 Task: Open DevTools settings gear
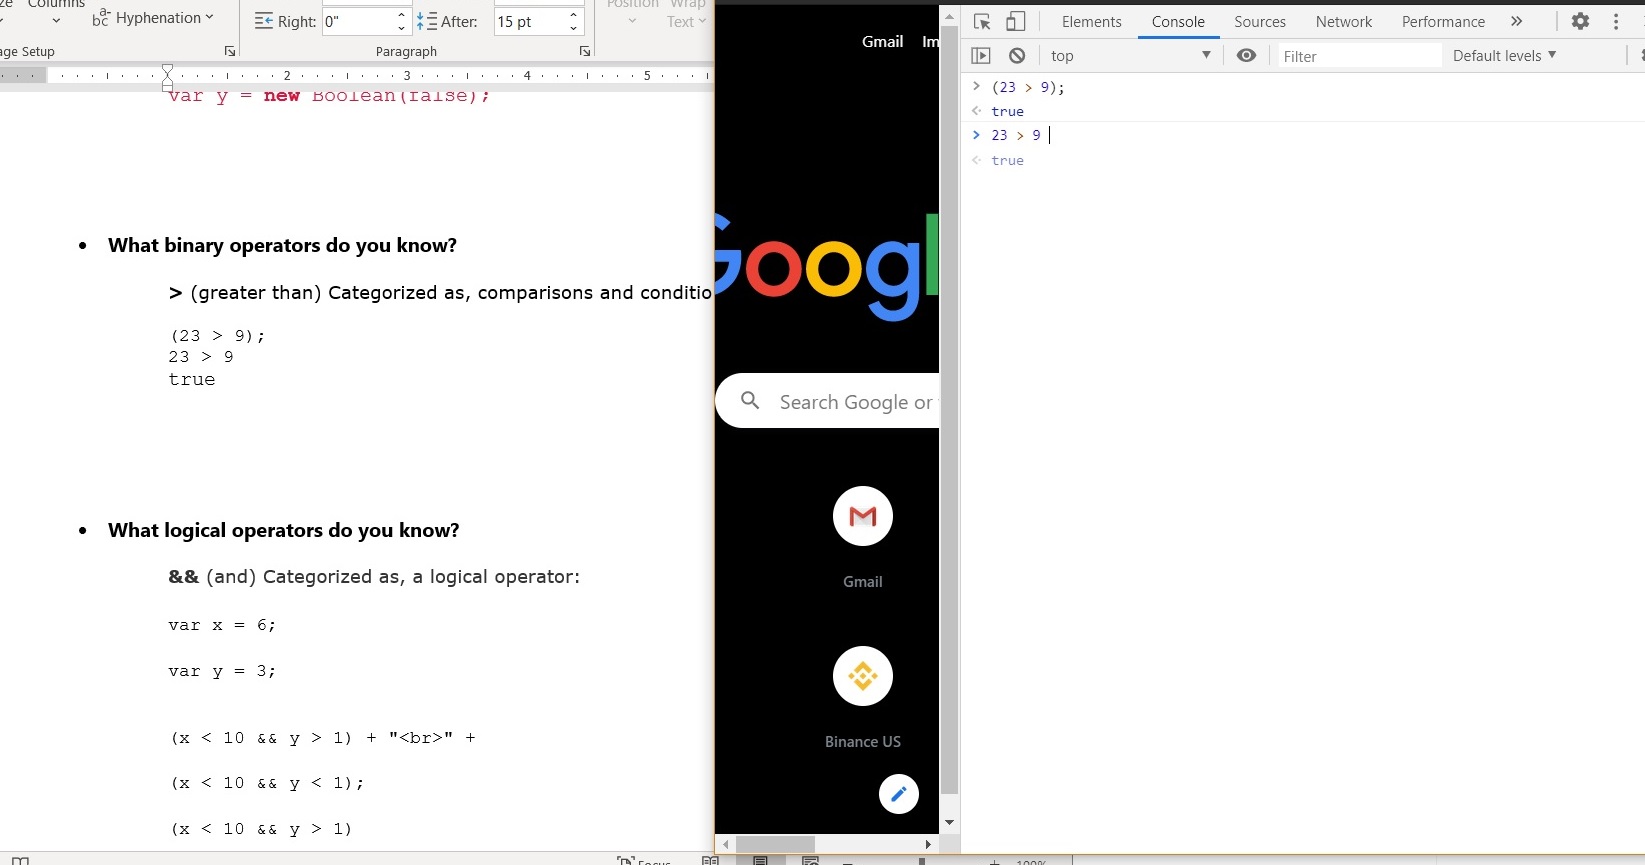click(x=1580, y=21)
